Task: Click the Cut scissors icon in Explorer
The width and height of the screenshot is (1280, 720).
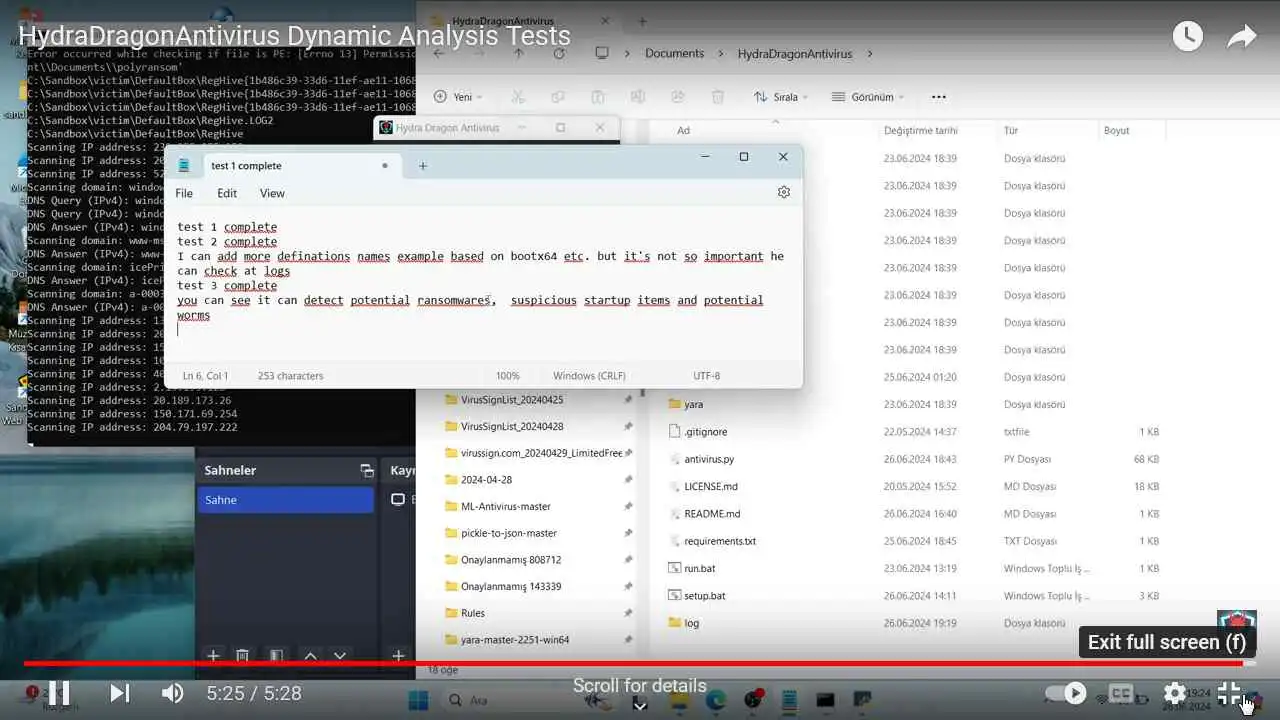Action: [x=517, y=97]
